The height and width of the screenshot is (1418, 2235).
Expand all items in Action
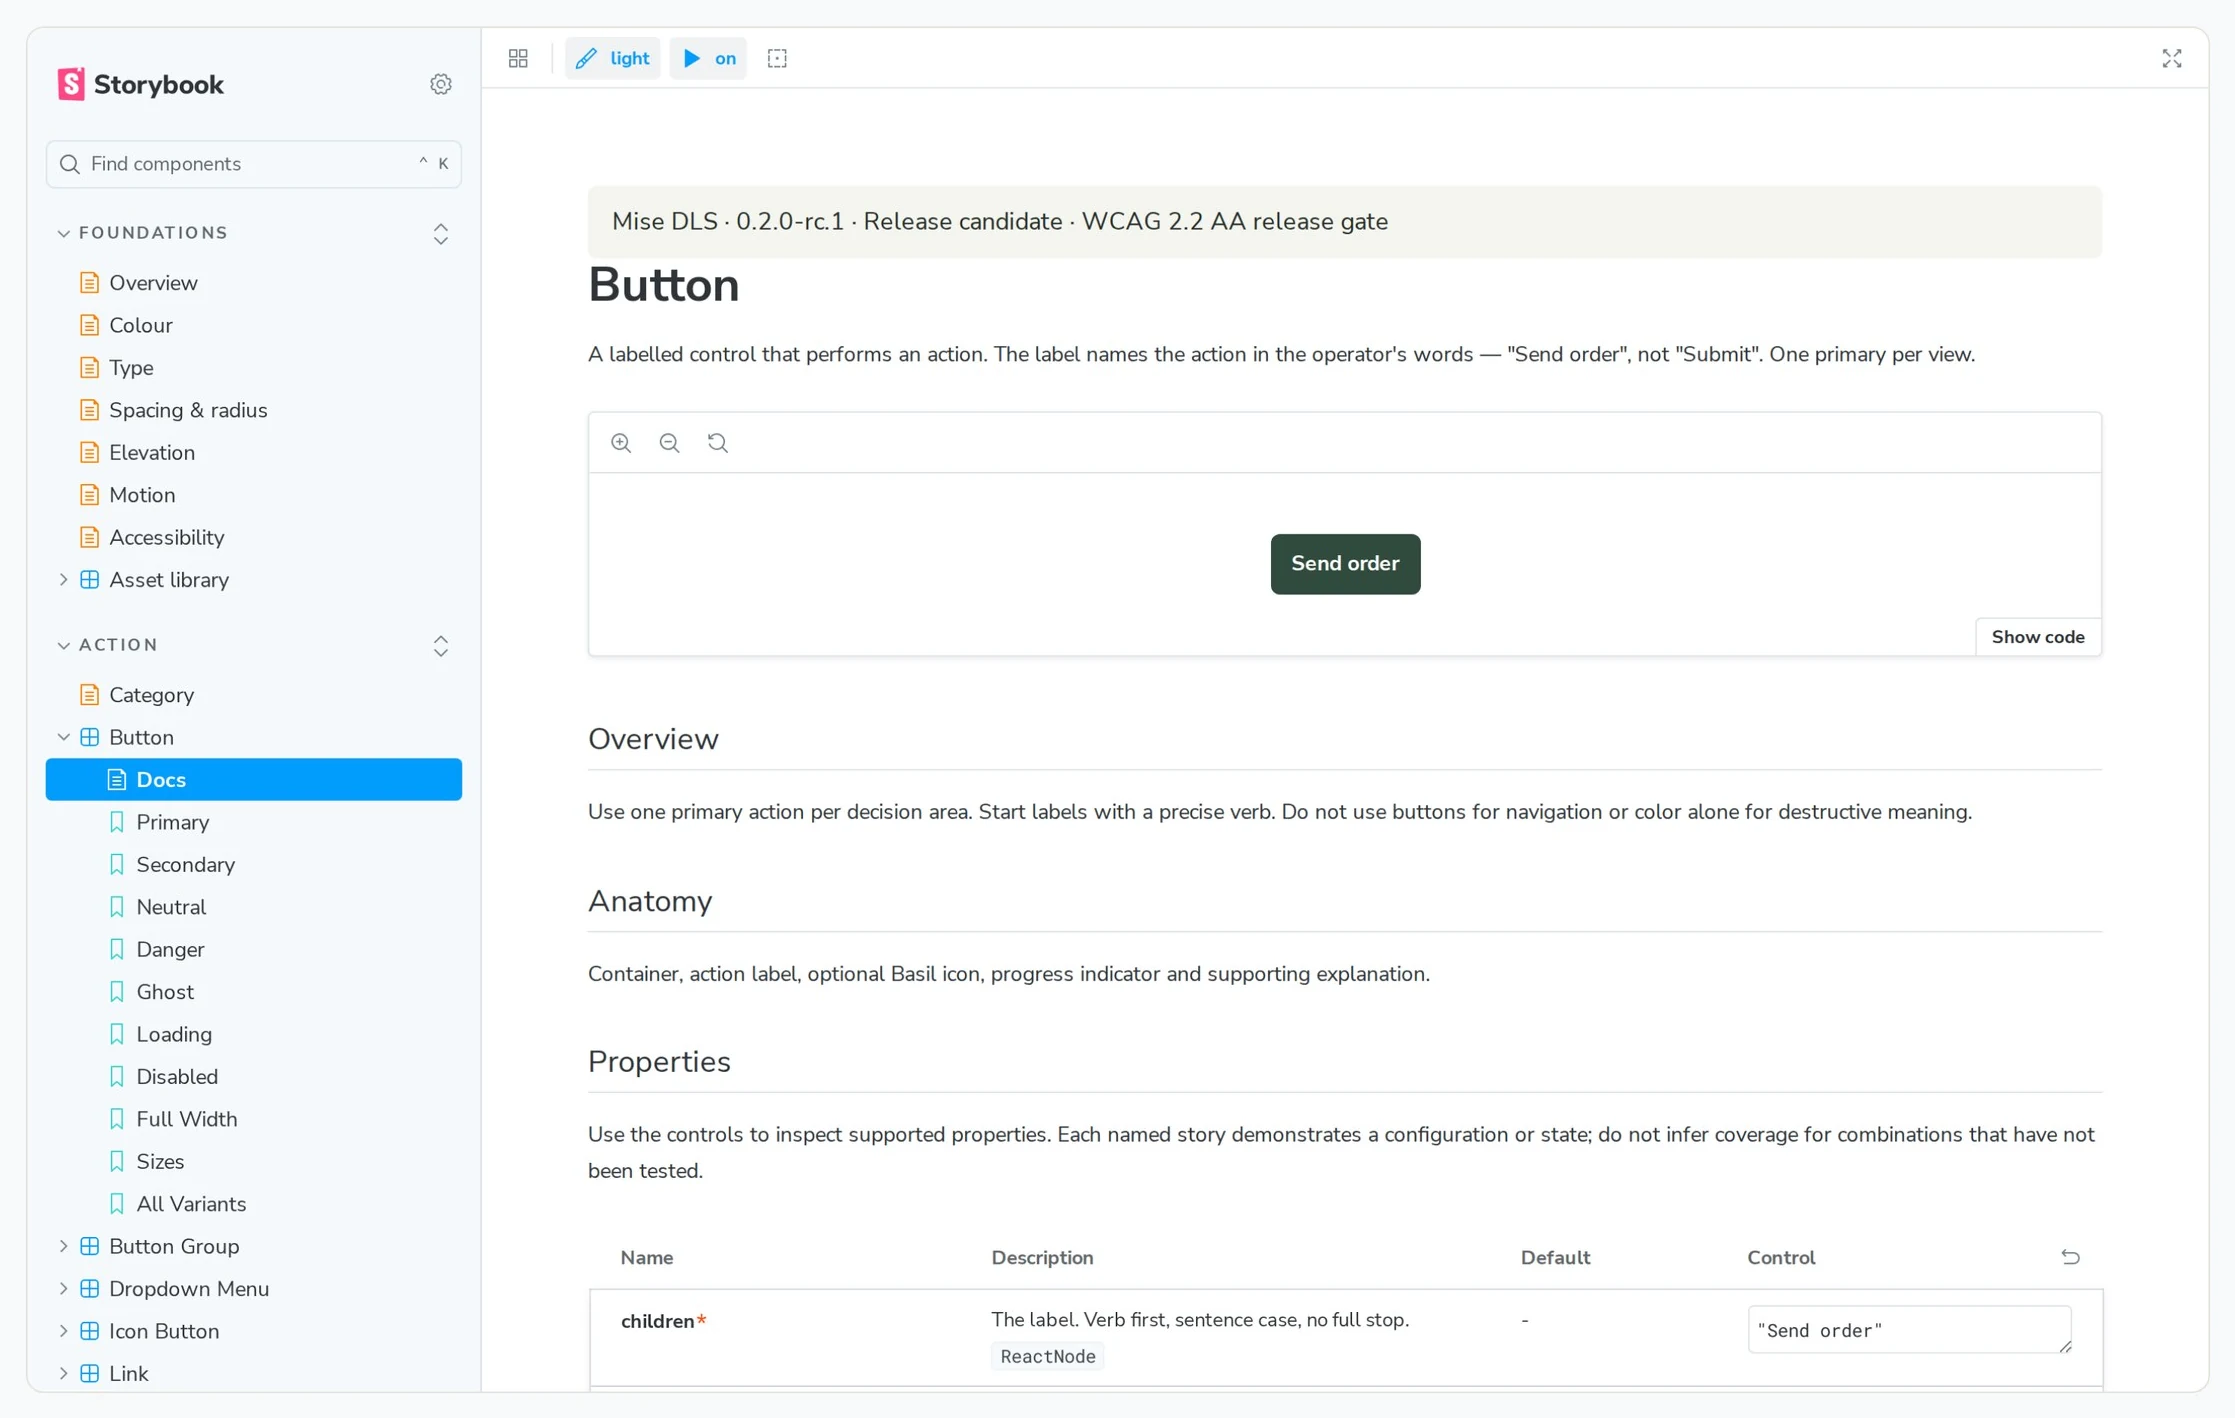pyautogui.click(x=441, y=645)
